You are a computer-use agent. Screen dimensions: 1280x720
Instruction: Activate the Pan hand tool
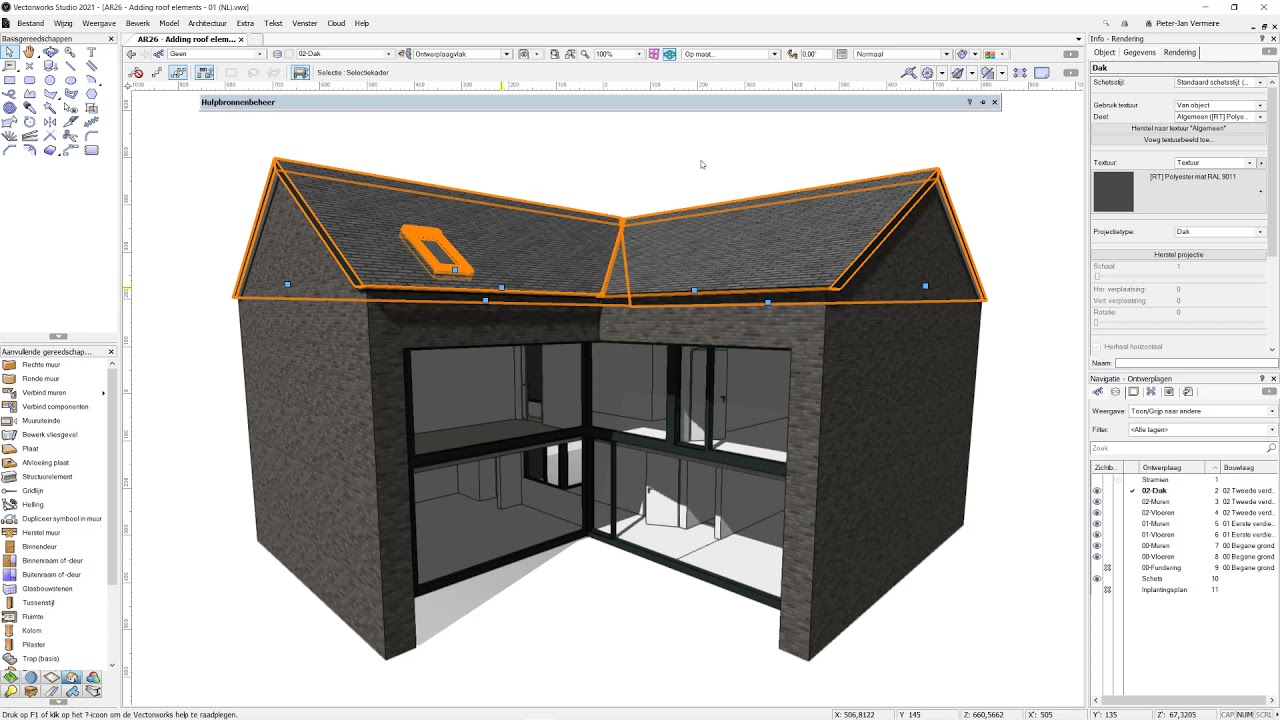tap(29, 51)
